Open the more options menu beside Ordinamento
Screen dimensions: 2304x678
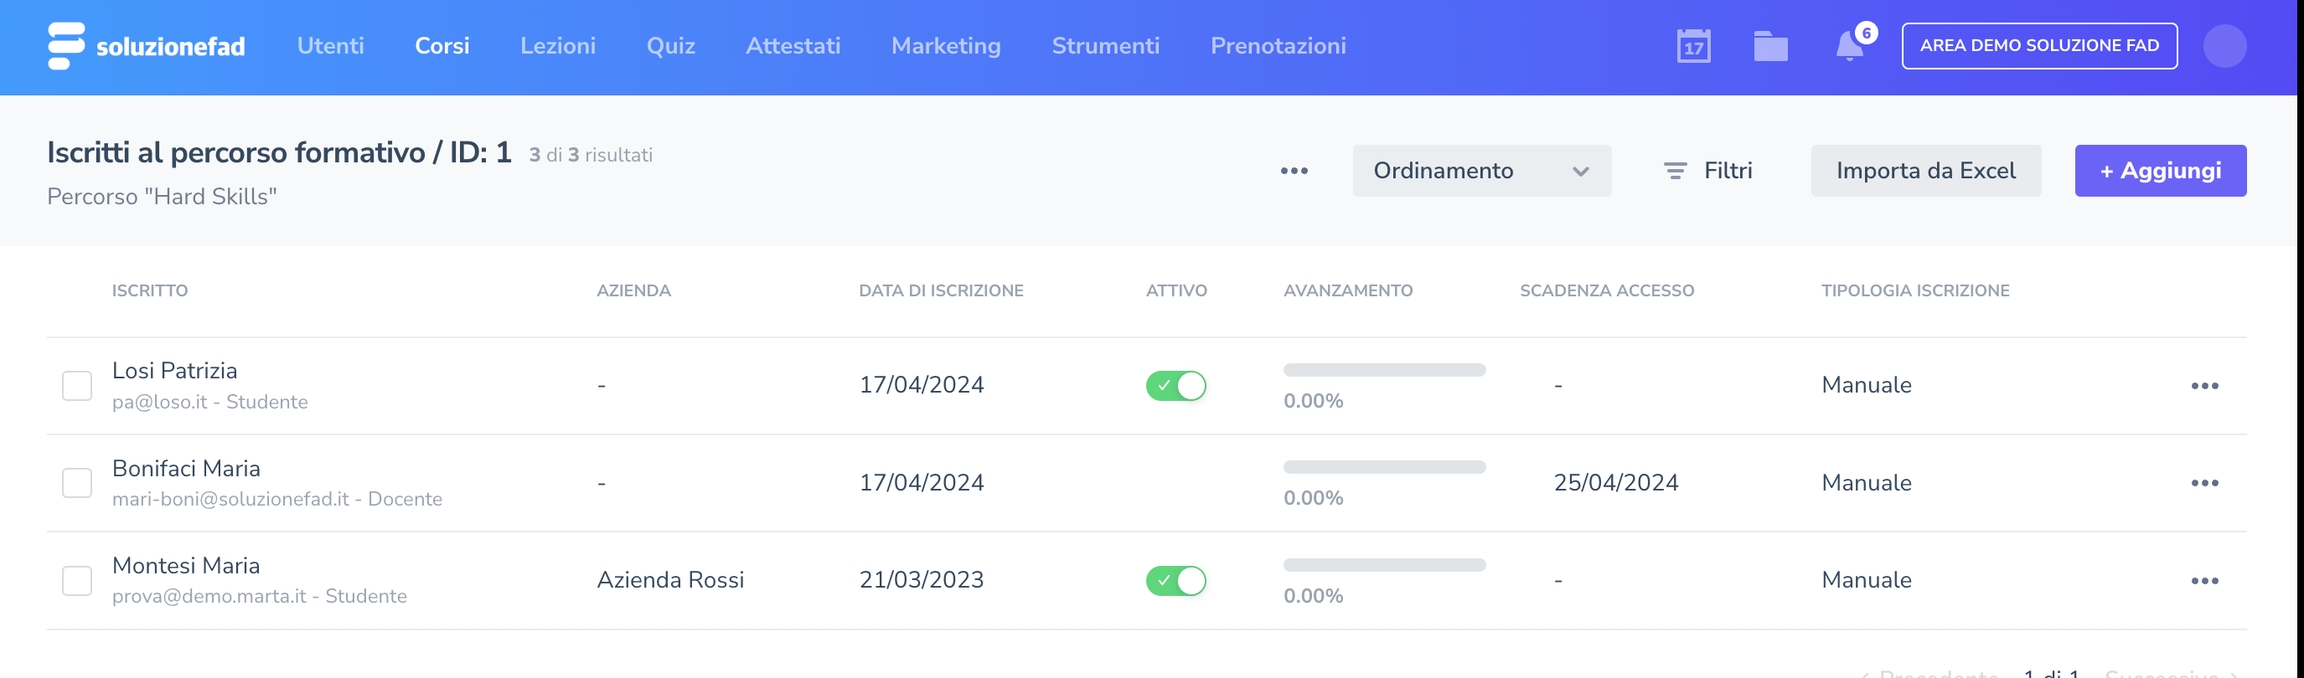coord(1294,171)
